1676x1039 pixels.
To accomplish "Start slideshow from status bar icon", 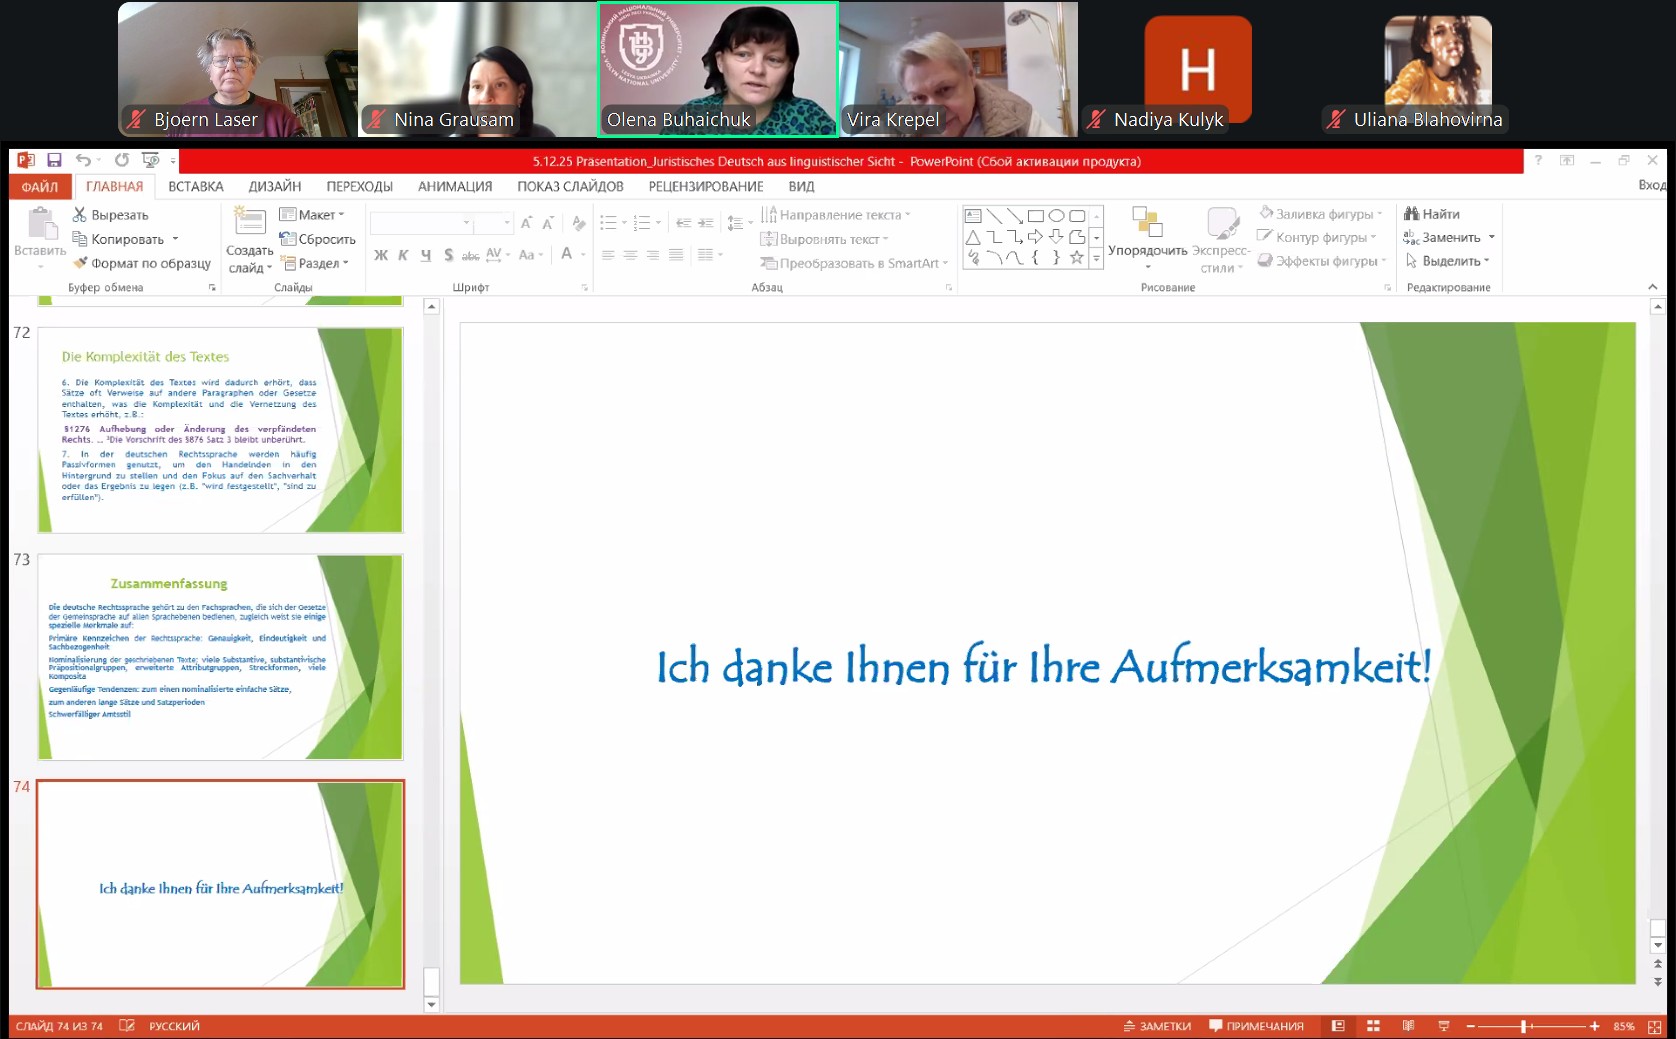I will pos(1443,1026).
